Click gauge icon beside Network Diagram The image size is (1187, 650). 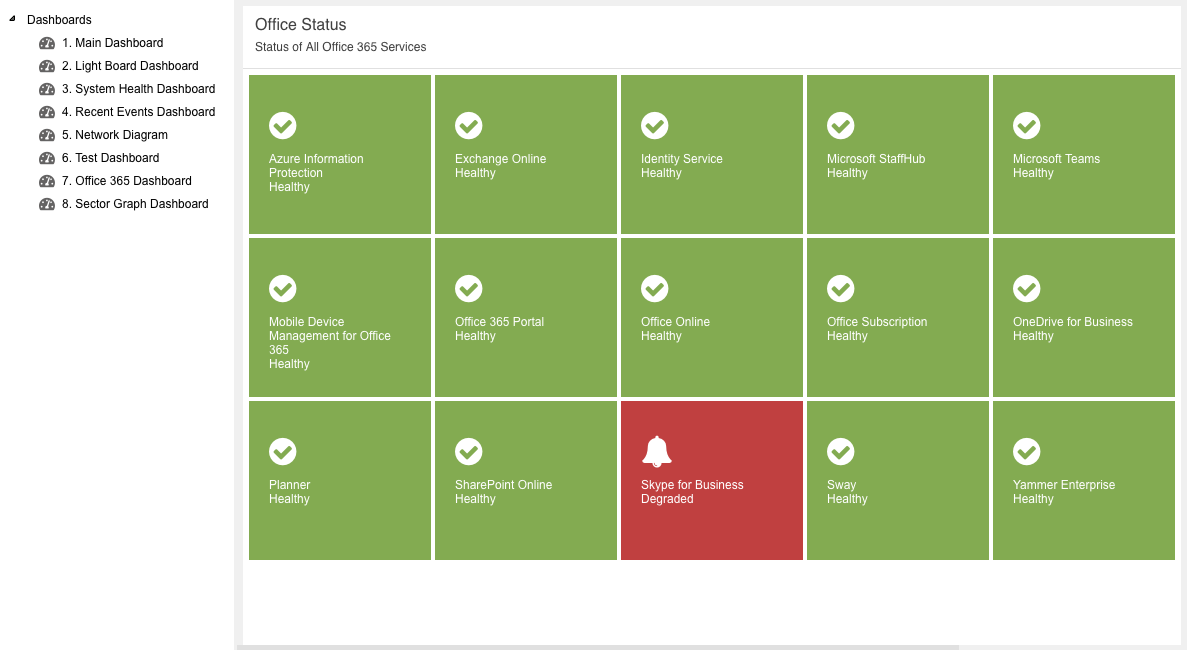47,135
